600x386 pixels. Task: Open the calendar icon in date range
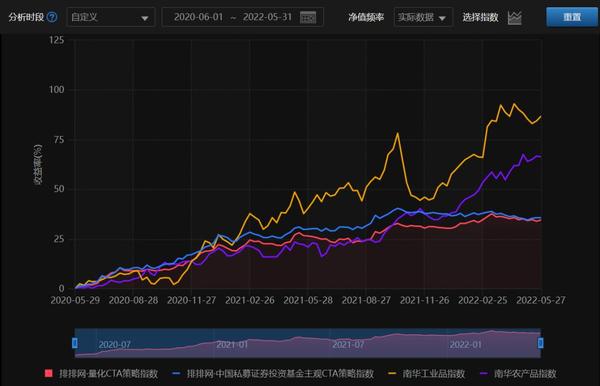(308, 18)
